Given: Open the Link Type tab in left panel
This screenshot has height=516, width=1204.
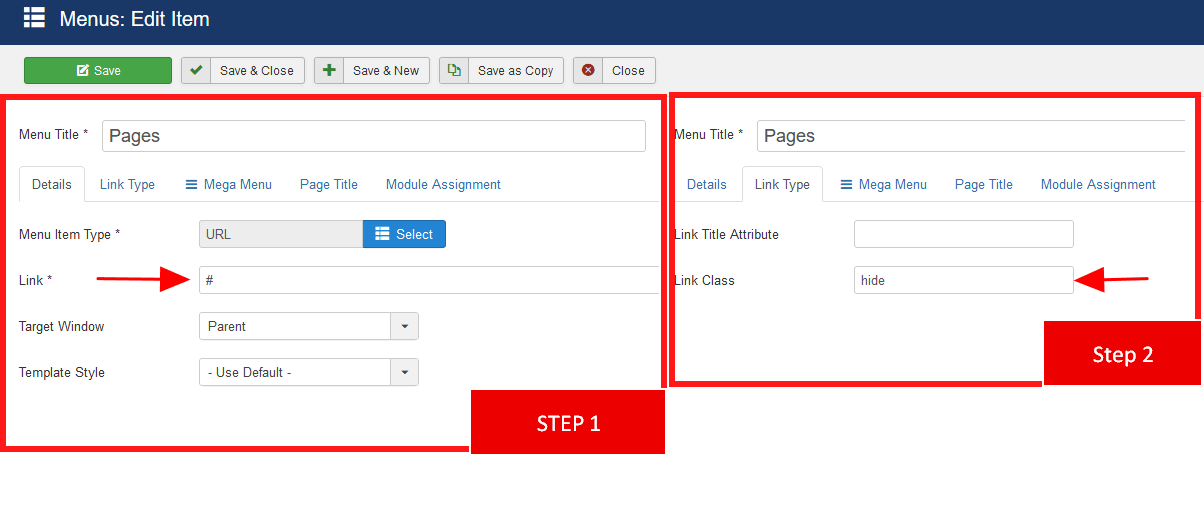Looking at the screenshot, I should (127, 184).
